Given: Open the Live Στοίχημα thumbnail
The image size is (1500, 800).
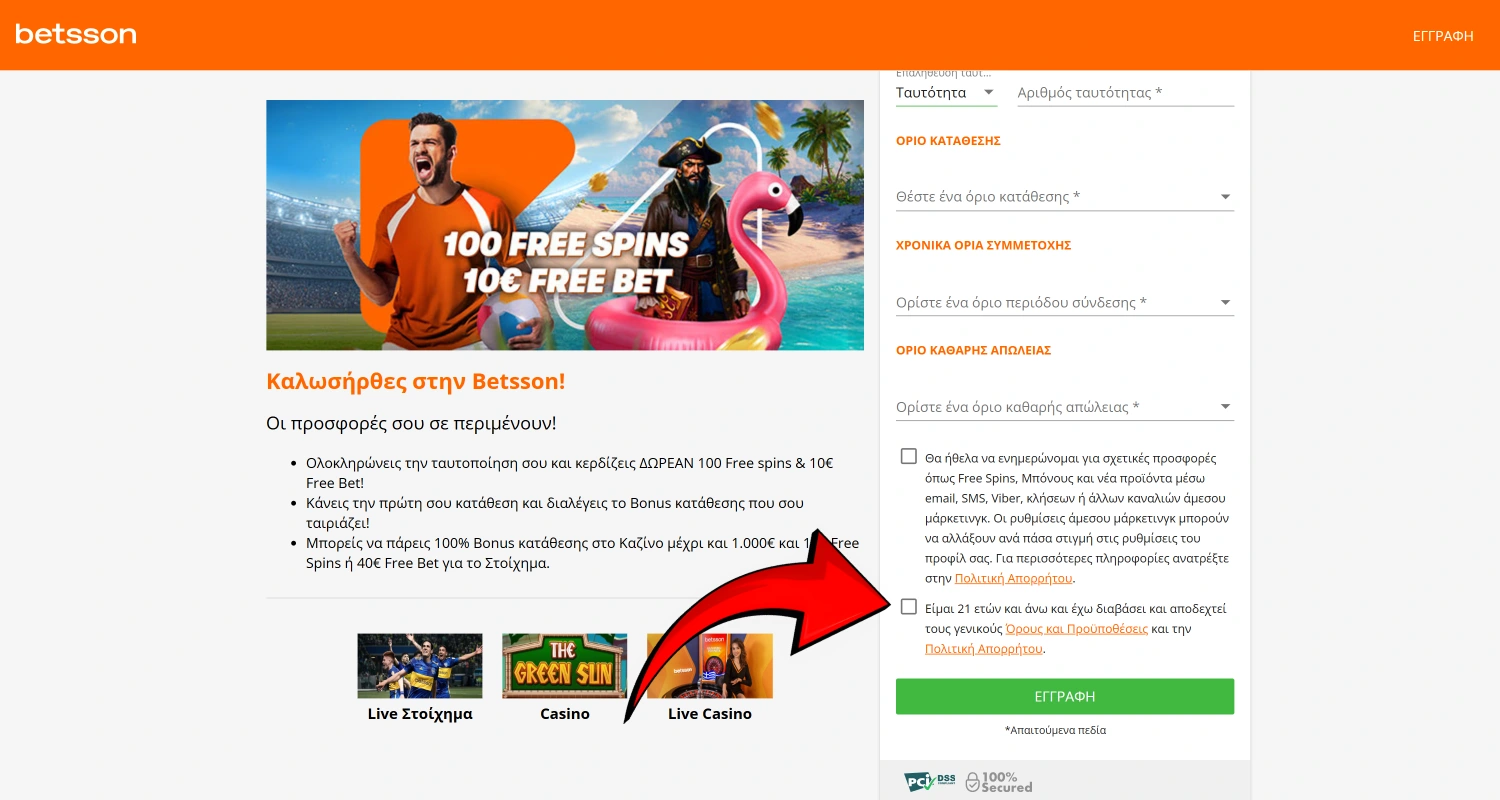Looking at the screenshot, I should pos(420,665).
